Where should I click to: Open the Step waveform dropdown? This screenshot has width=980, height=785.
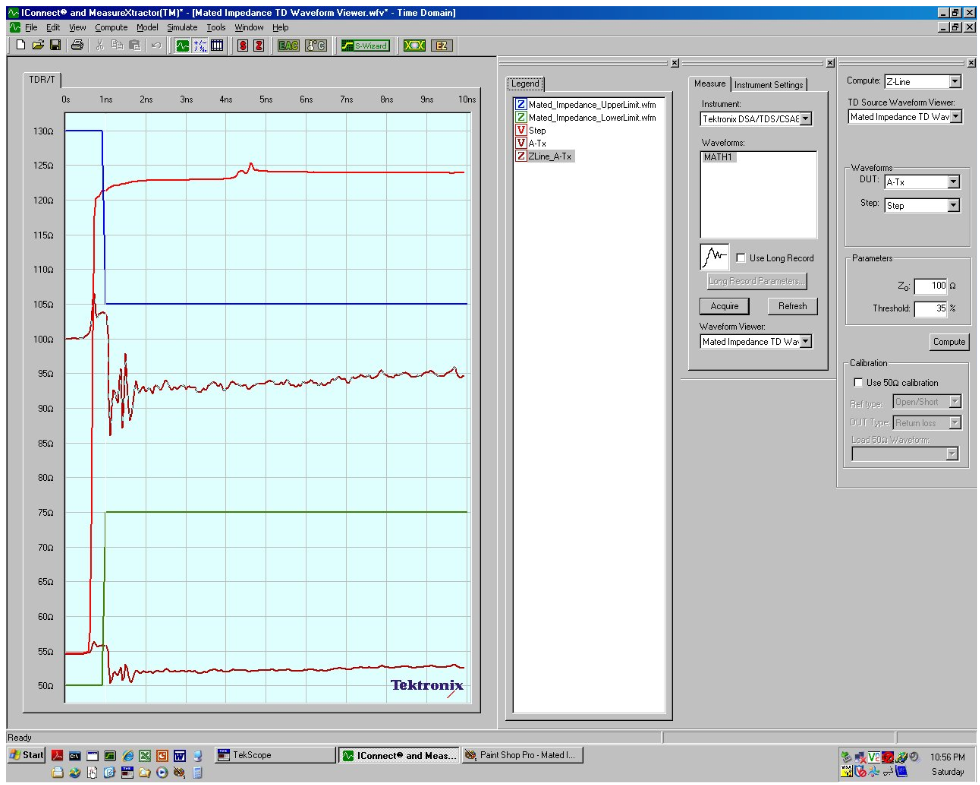click(953, 205)
